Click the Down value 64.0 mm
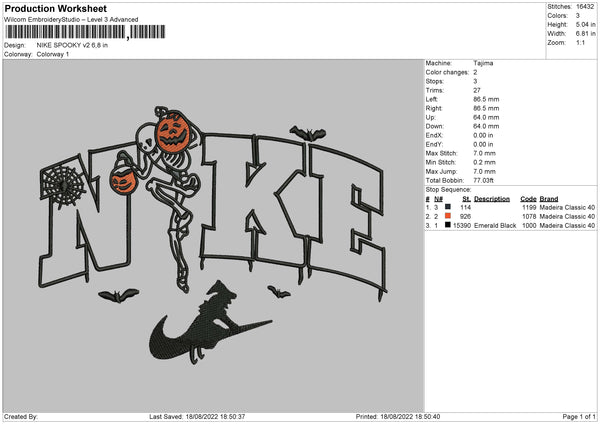Viewport: 600px width, 424px height. tap(486, 126)
